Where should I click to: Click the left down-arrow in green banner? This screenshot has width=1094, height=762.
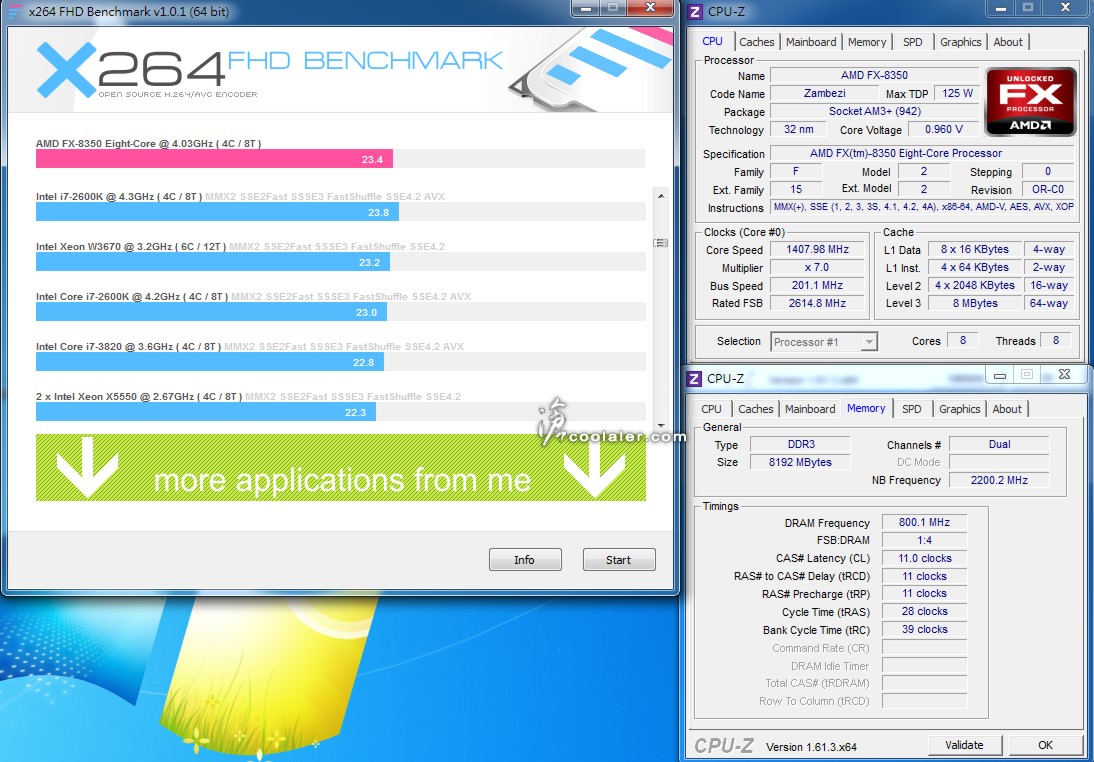87,467
